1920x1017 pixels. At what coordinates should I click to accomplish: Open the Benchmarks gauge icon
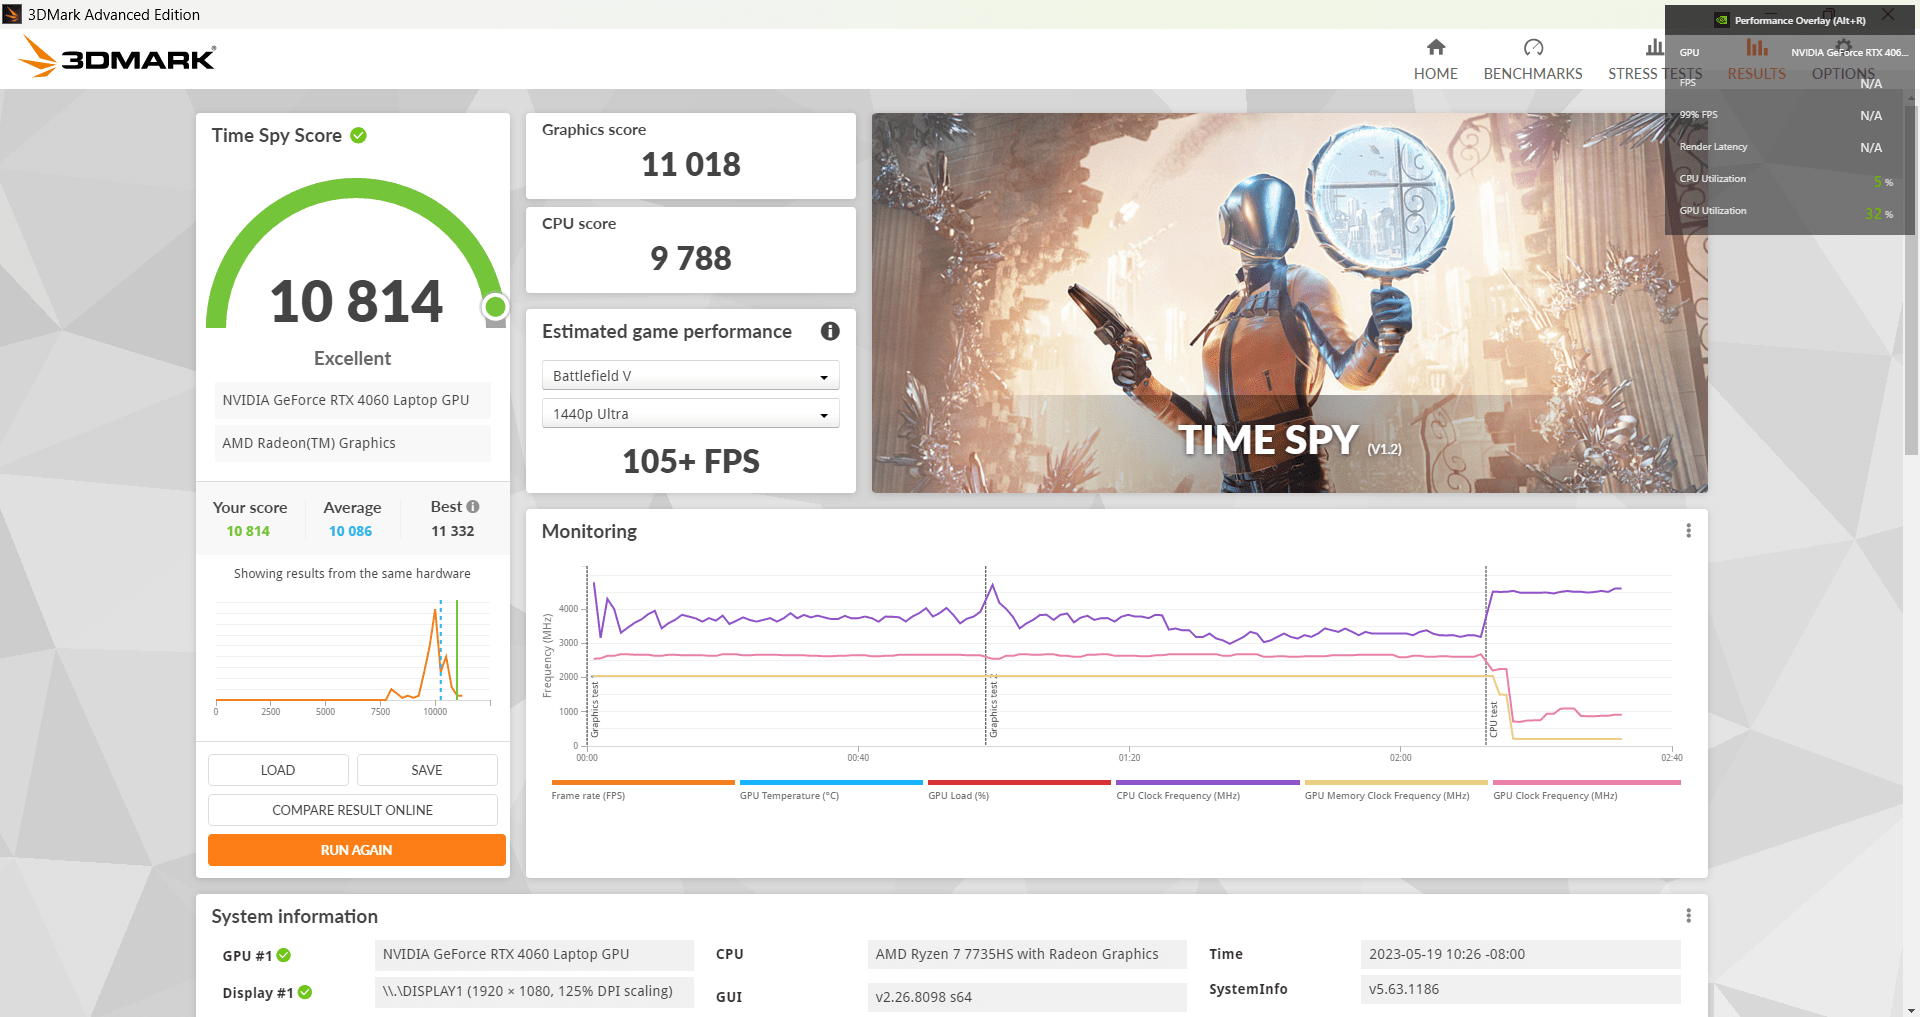(x=1532, y=48)
